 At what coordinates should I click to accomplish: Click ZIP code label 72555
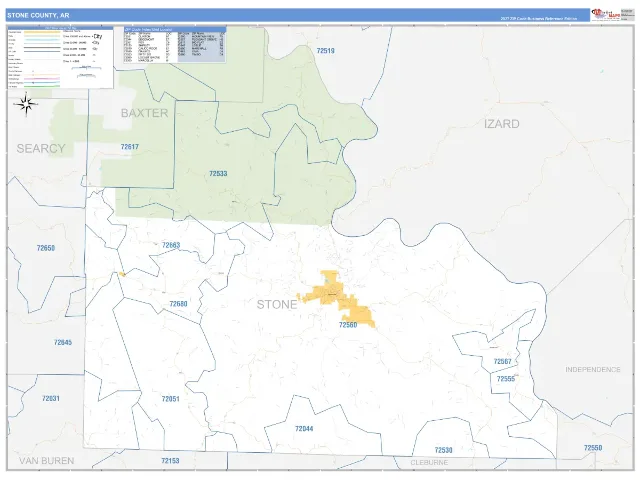tap(506, 379)
